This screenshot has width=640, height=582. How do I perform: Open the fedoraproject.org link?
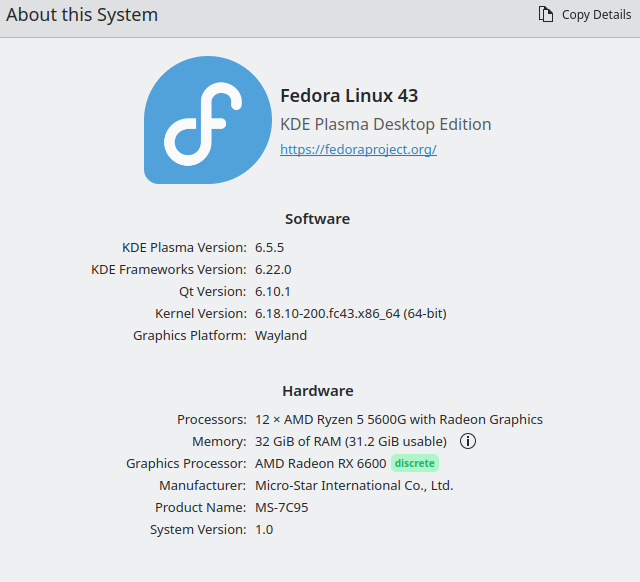click(x=358, y=149)
